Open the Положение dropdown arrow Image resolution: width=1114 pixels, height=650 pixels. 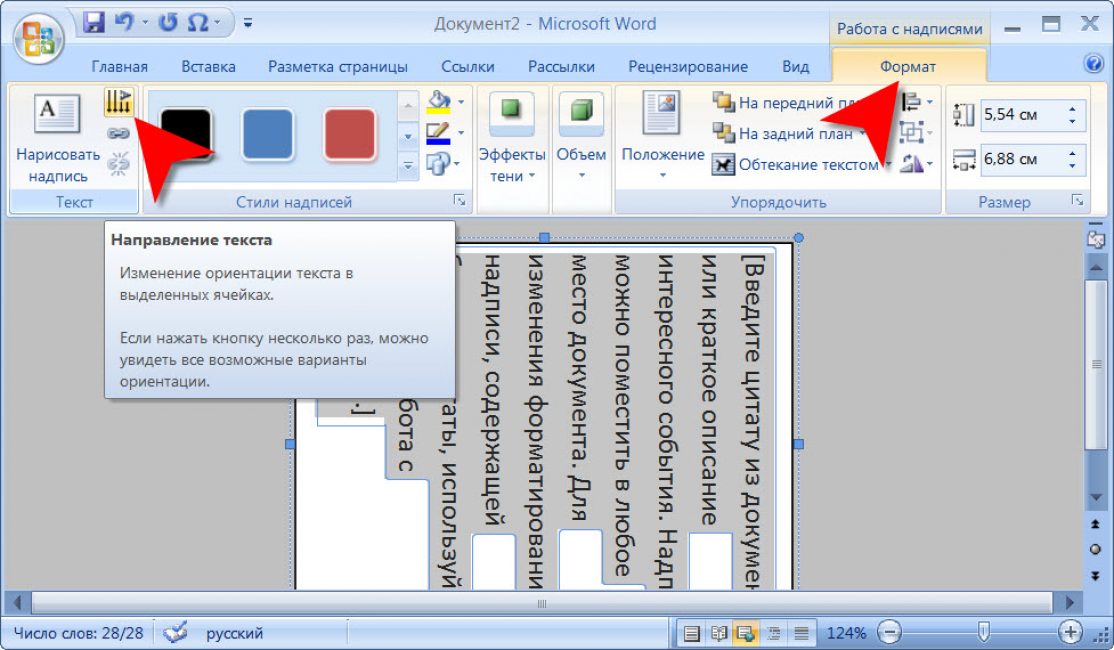click(662, 175)
